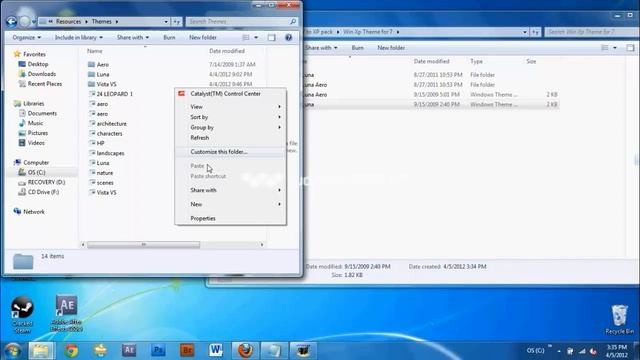The width and height of the screenshot is (640, 360).
Task: Focus the Search Themes field
Action: click(x=242, y=22)
